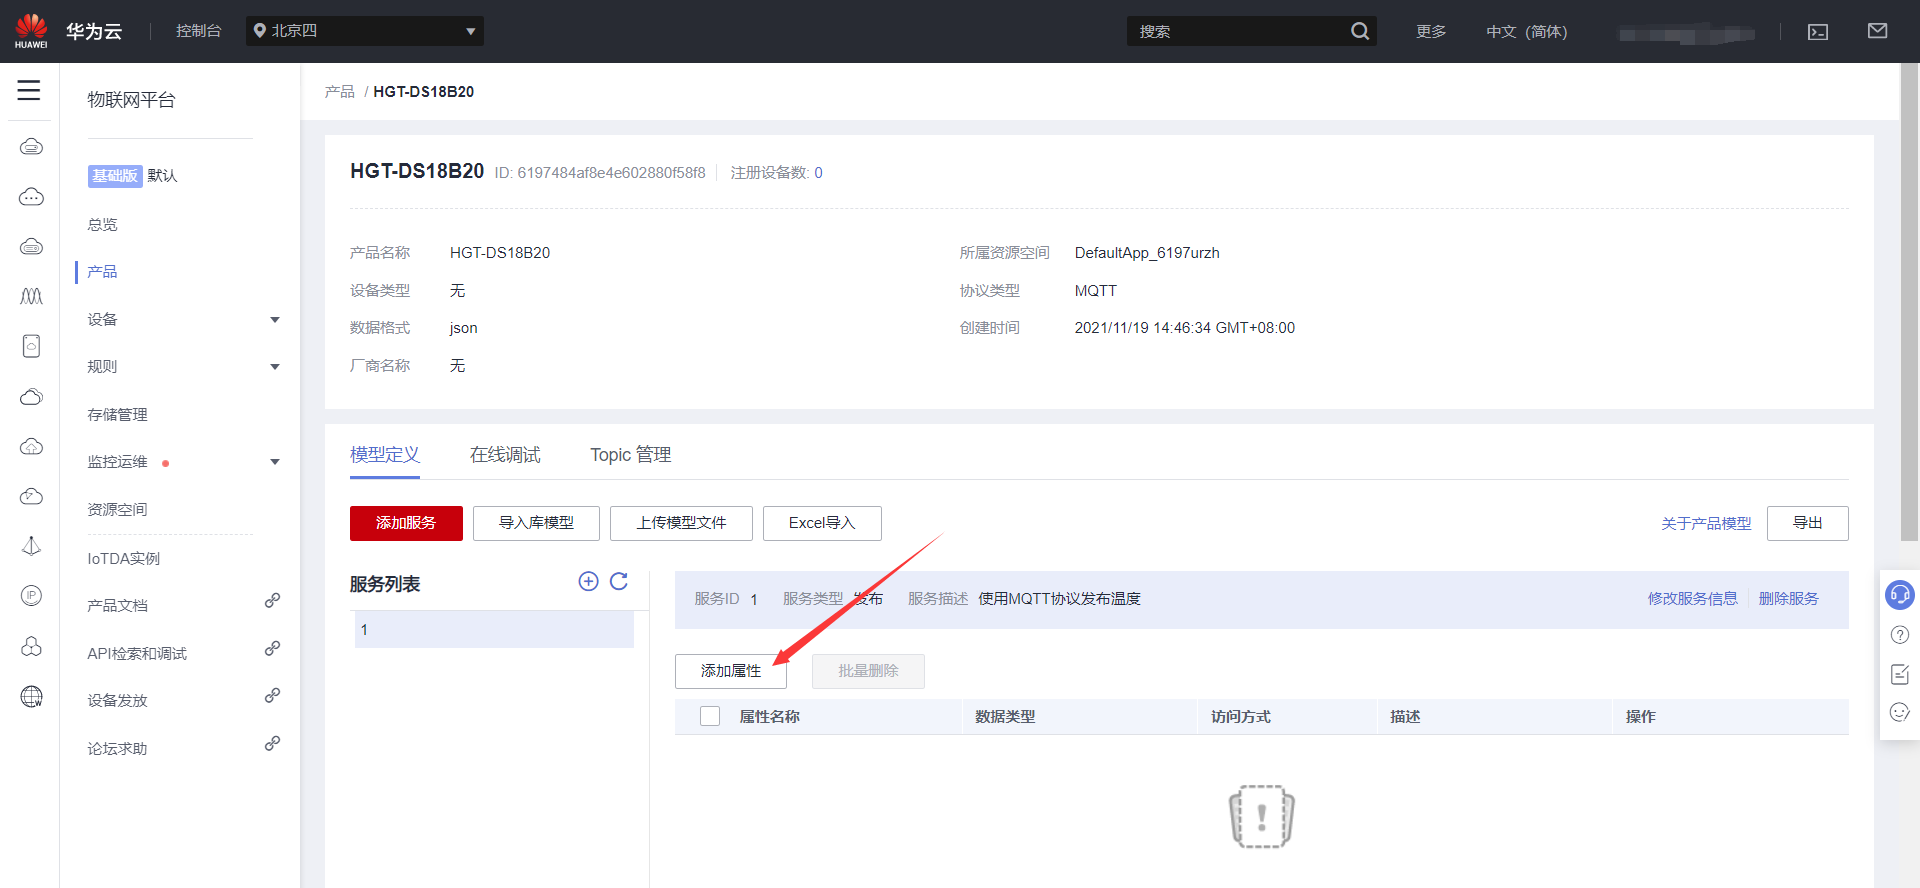Open 资源空间 in the sidebar
This screenshot has height=888, width=1920.
(x=117, y=510)
